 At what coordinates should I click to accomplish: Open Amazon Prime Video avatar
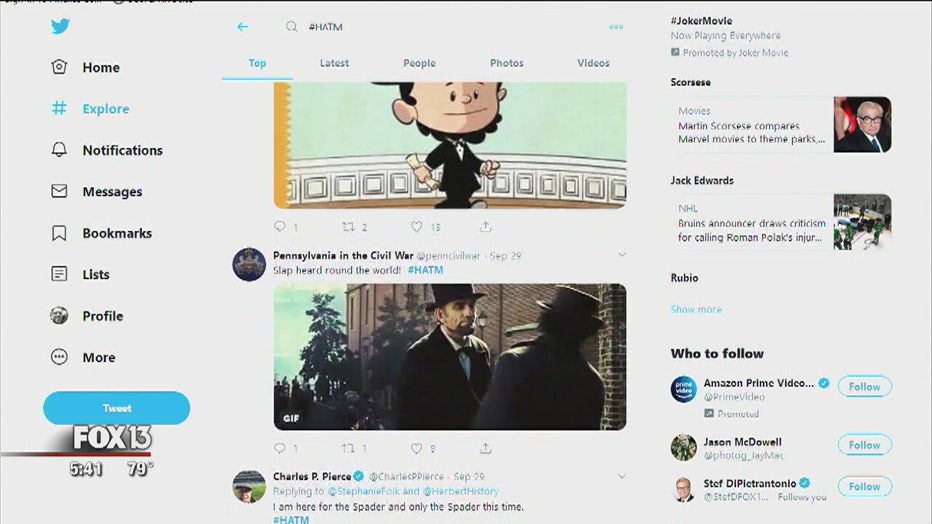pyautogui.click(x=684, y=389)
